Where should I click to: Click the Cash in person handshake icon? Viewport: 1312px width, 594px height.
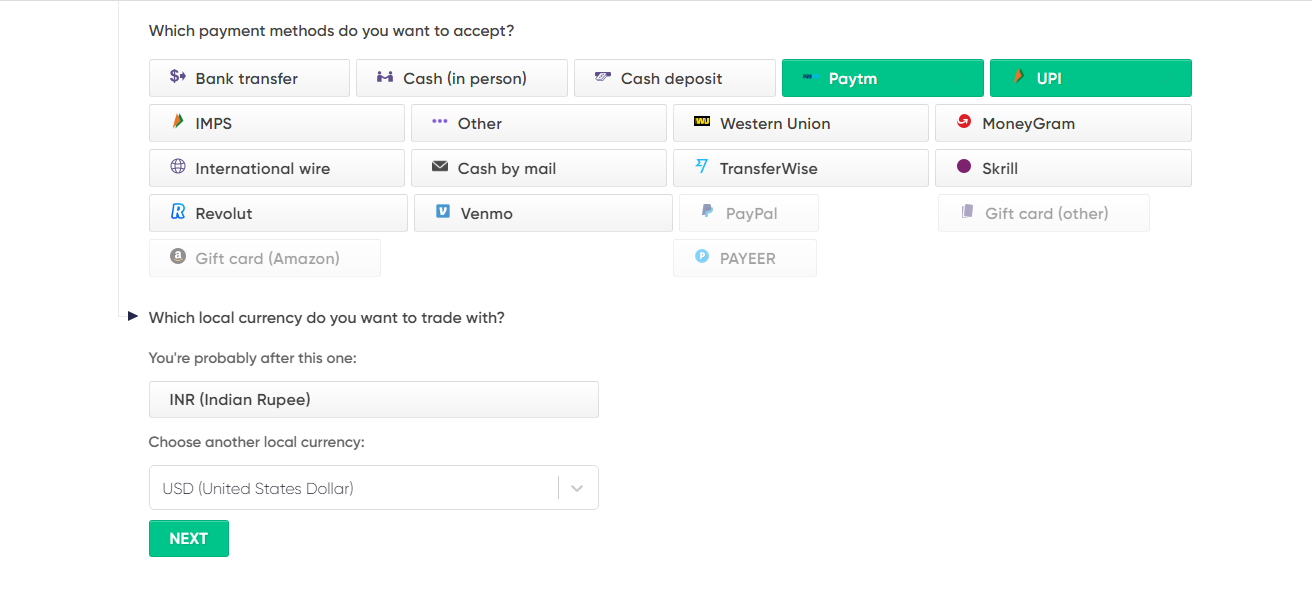[385, 77]
